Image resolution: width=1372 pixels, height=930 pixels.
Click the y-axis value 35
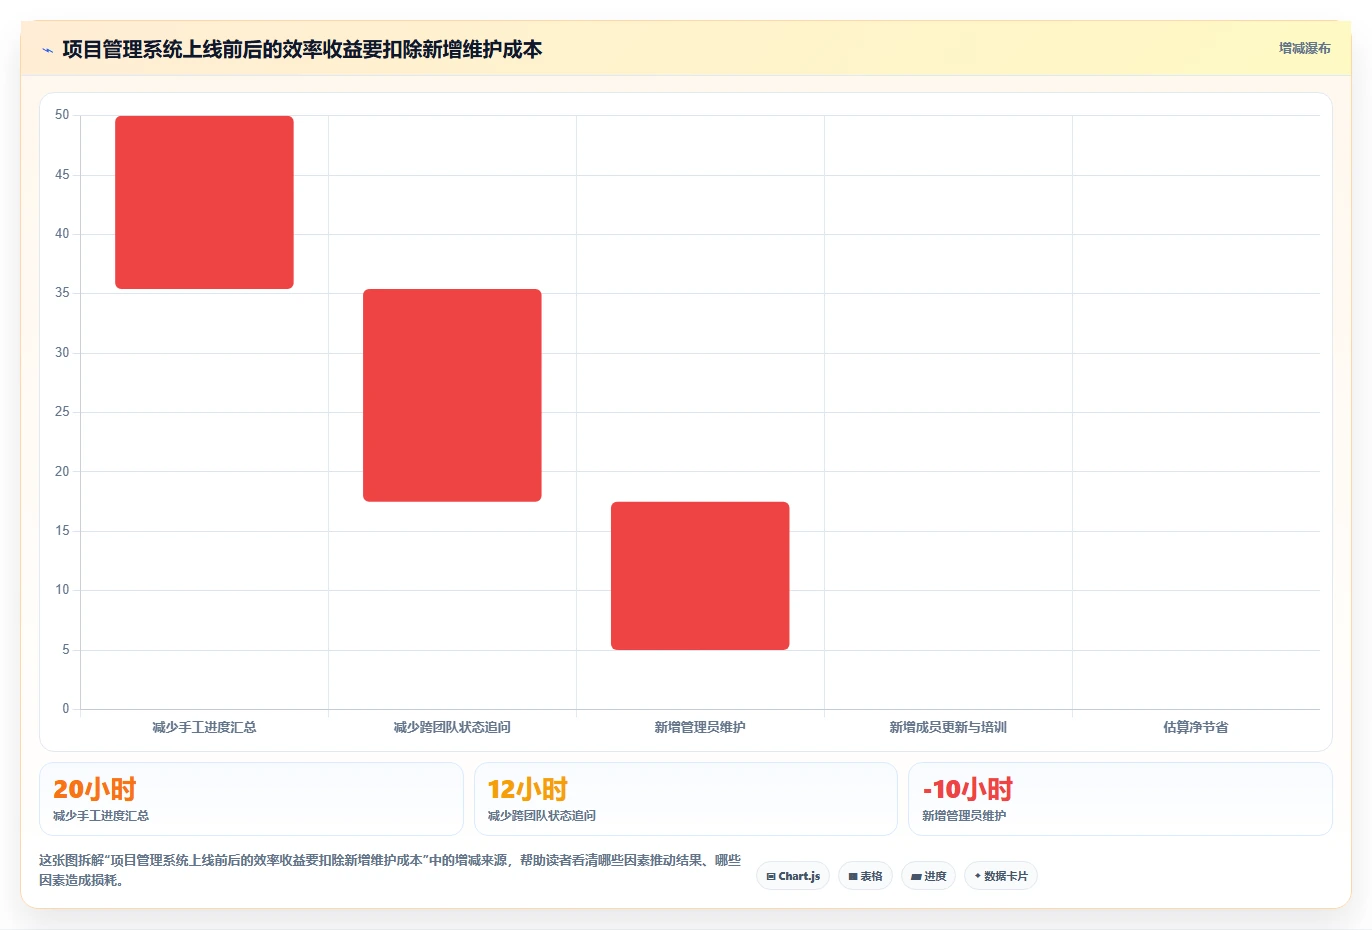pos(62,293)
